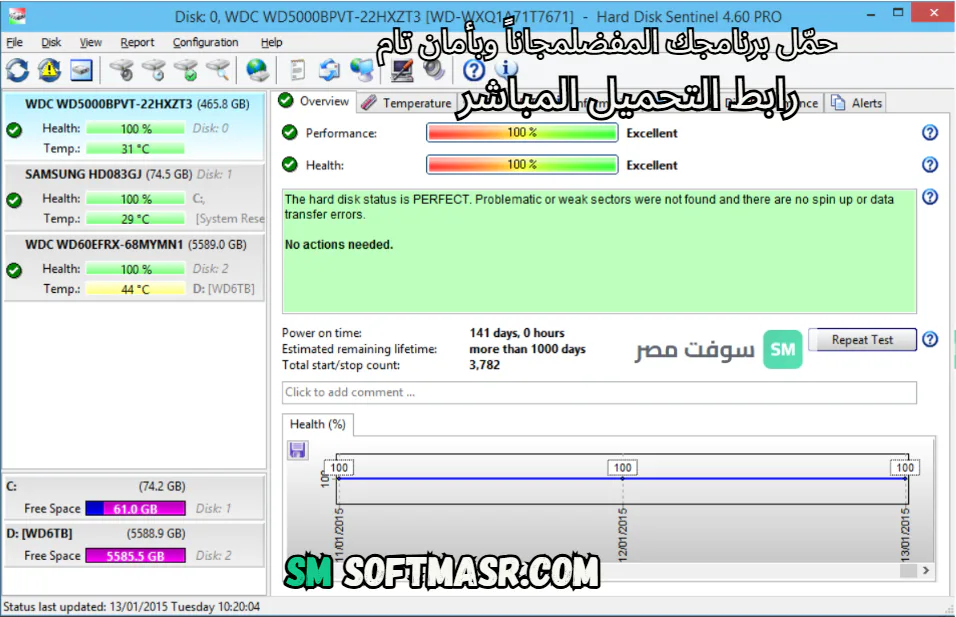Click the D: free space 5585.5 GB bar

tap(135, 555)
